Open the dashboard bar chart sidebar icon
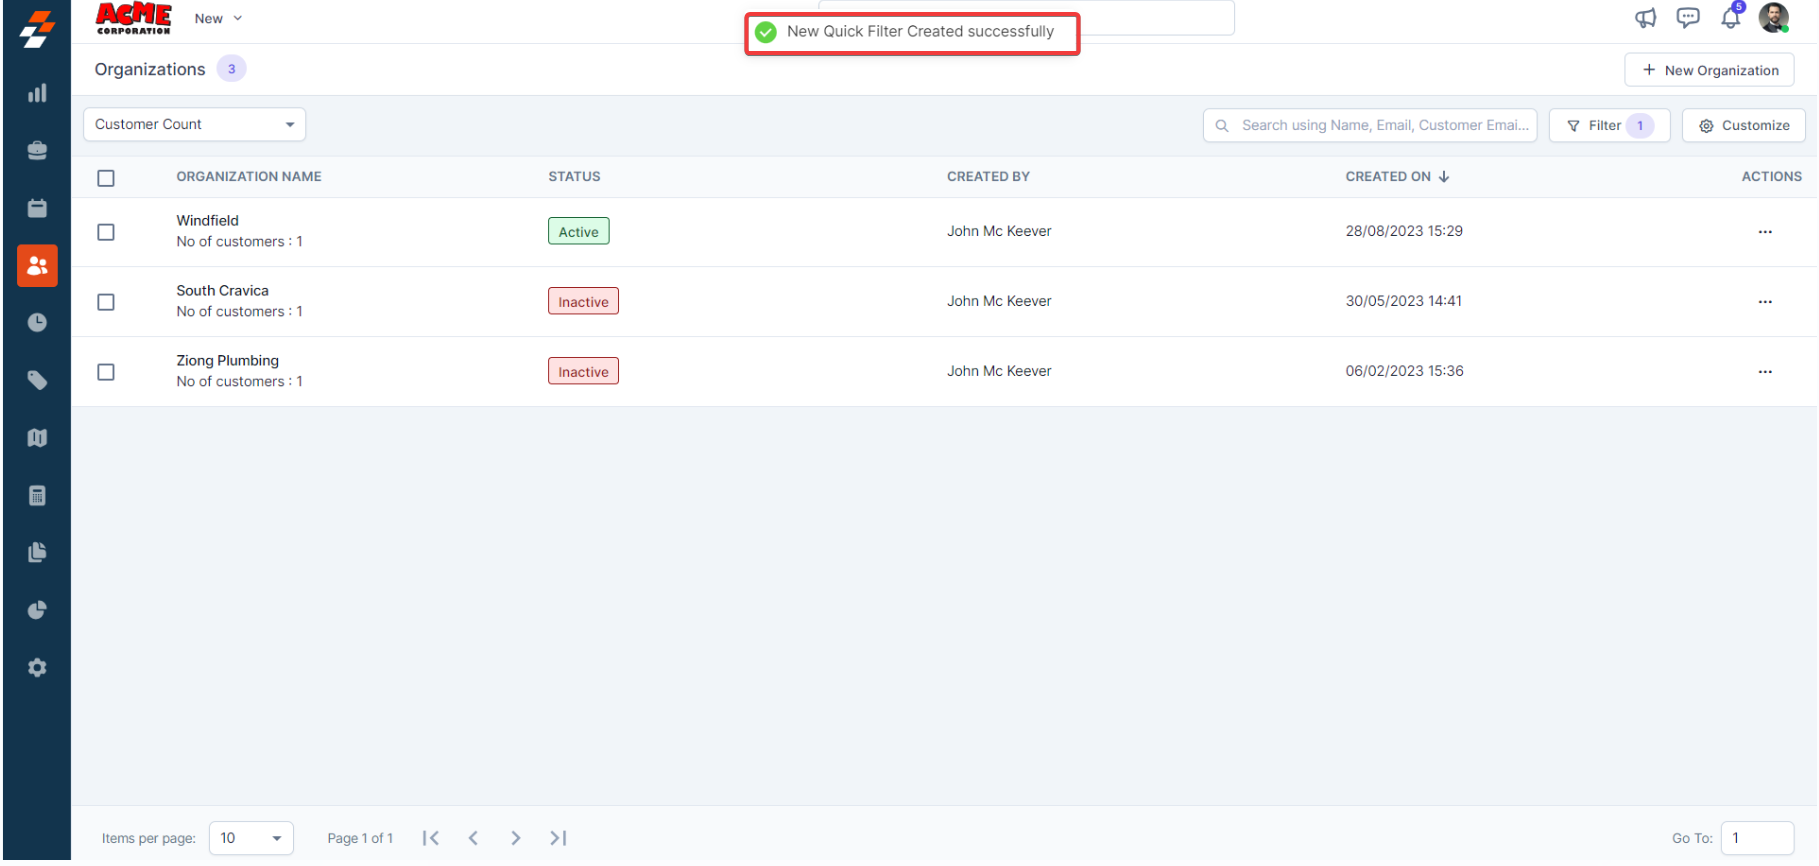The width and height of the screenshot is (1819, 866). (37, 93)
